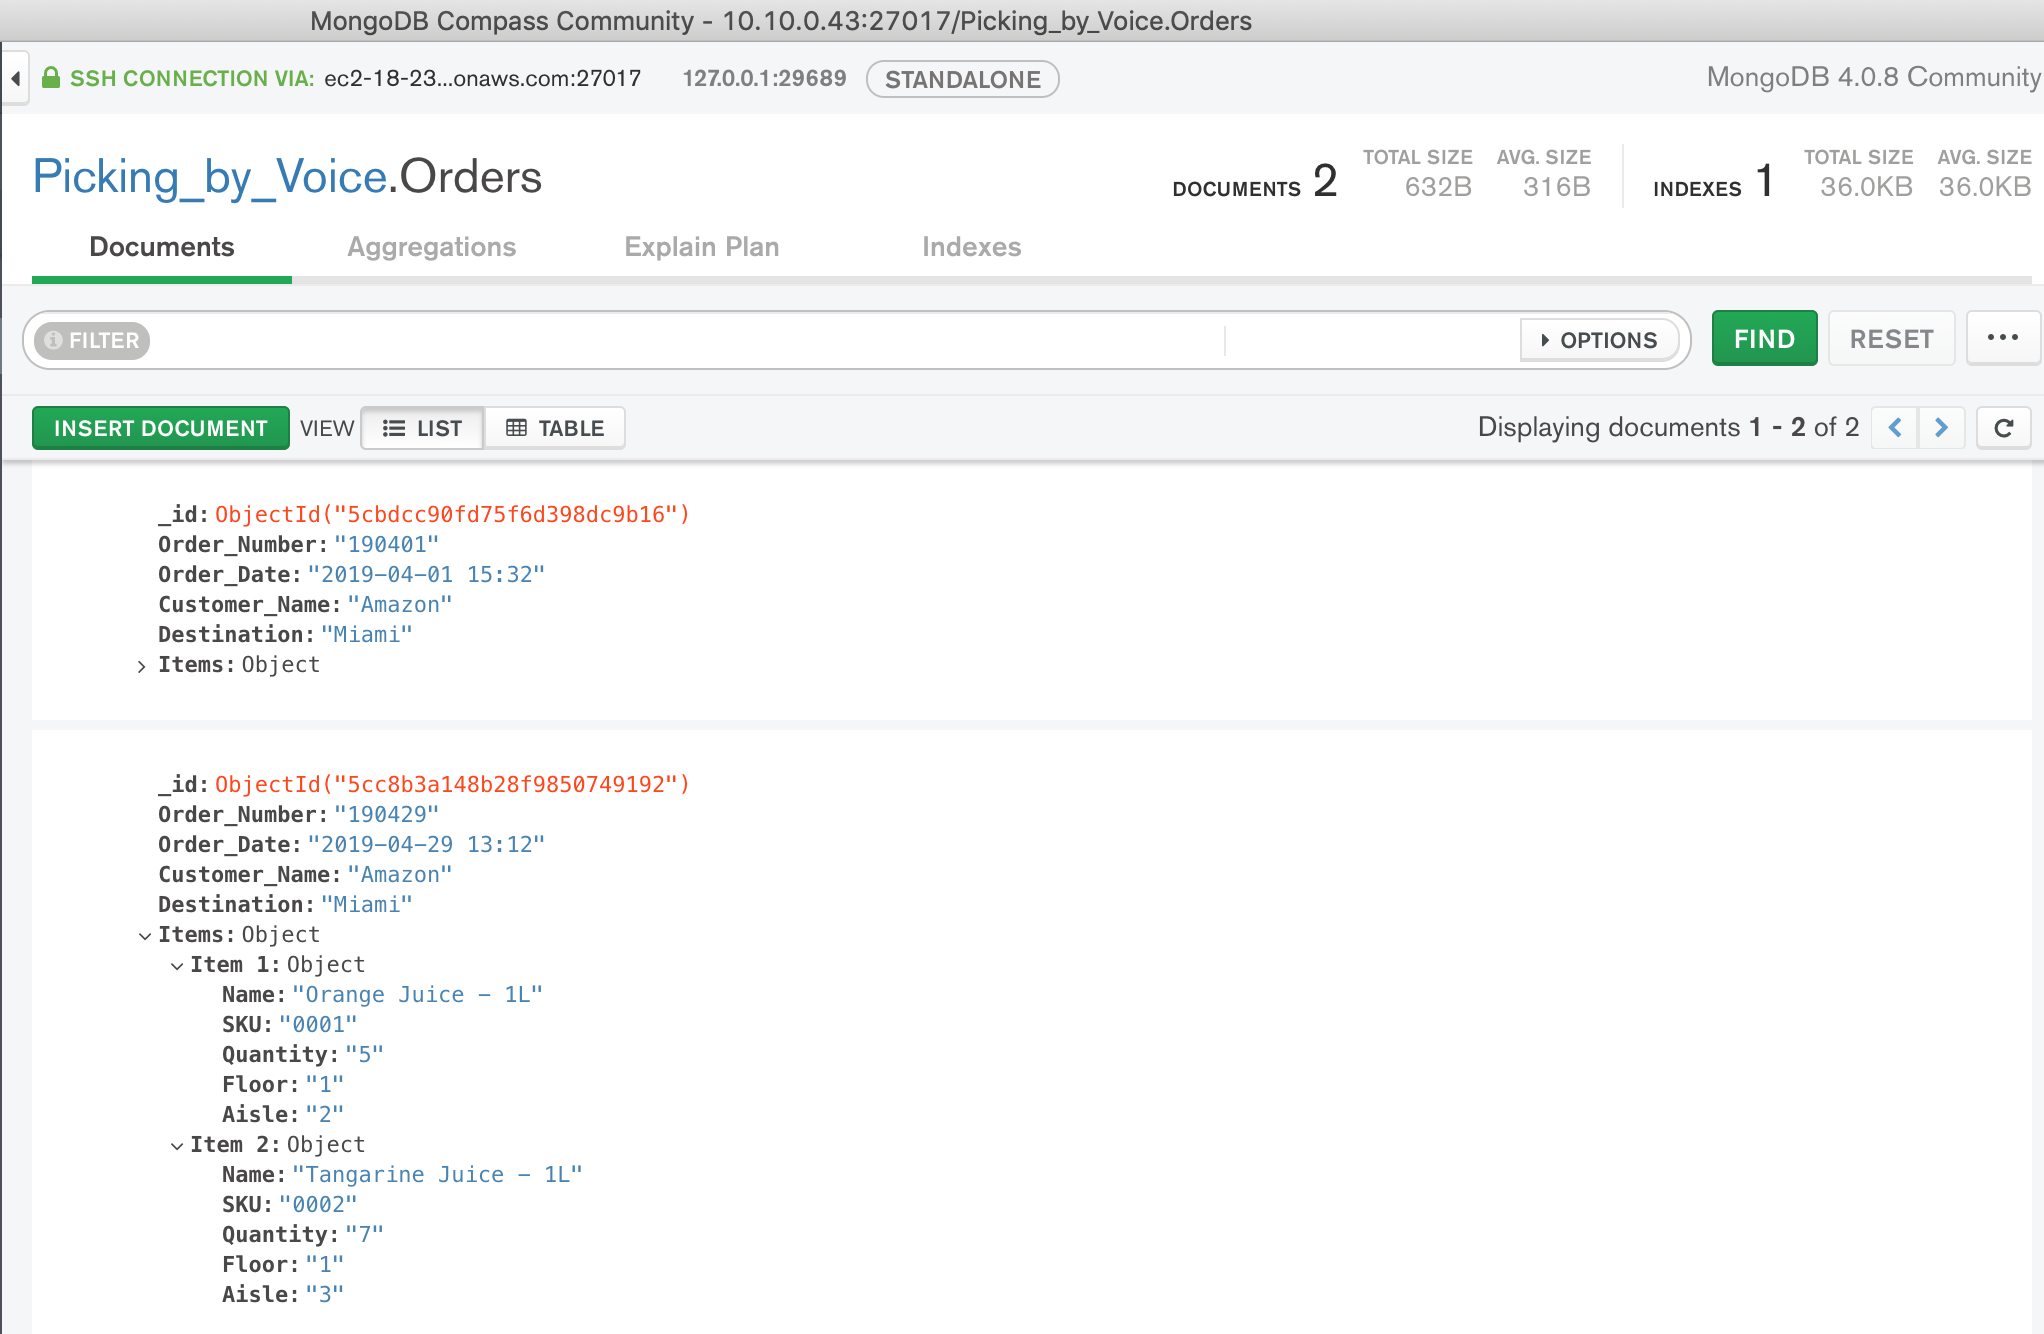
Task: Click the INSERT DOCUMENT button
Action: tap(161, 428)
